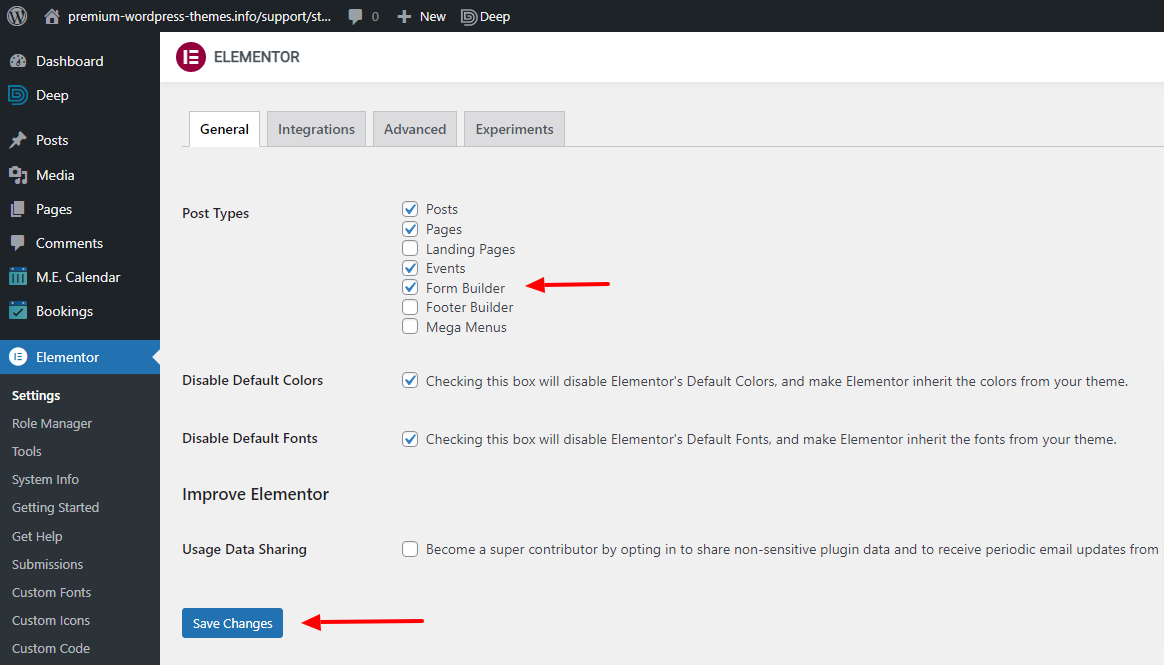Enable Usage Data Sharing checkbox

point(410,549)
